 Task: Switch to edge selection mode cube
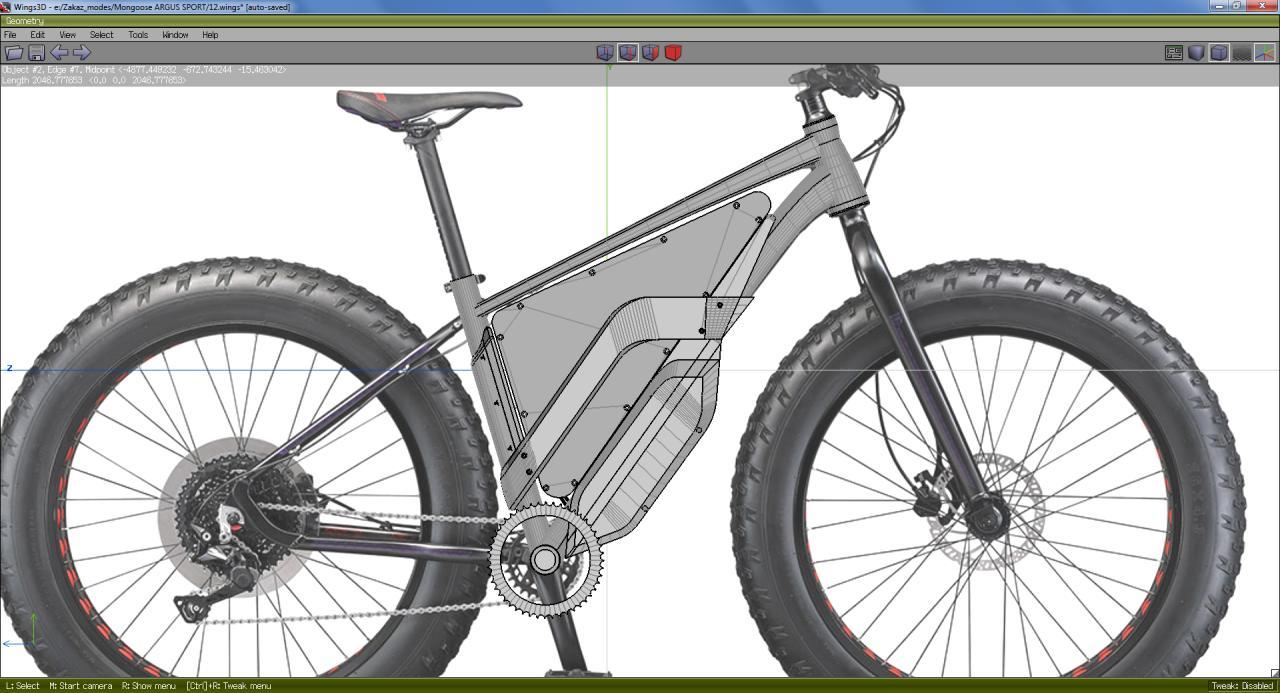tap(628, 53)
